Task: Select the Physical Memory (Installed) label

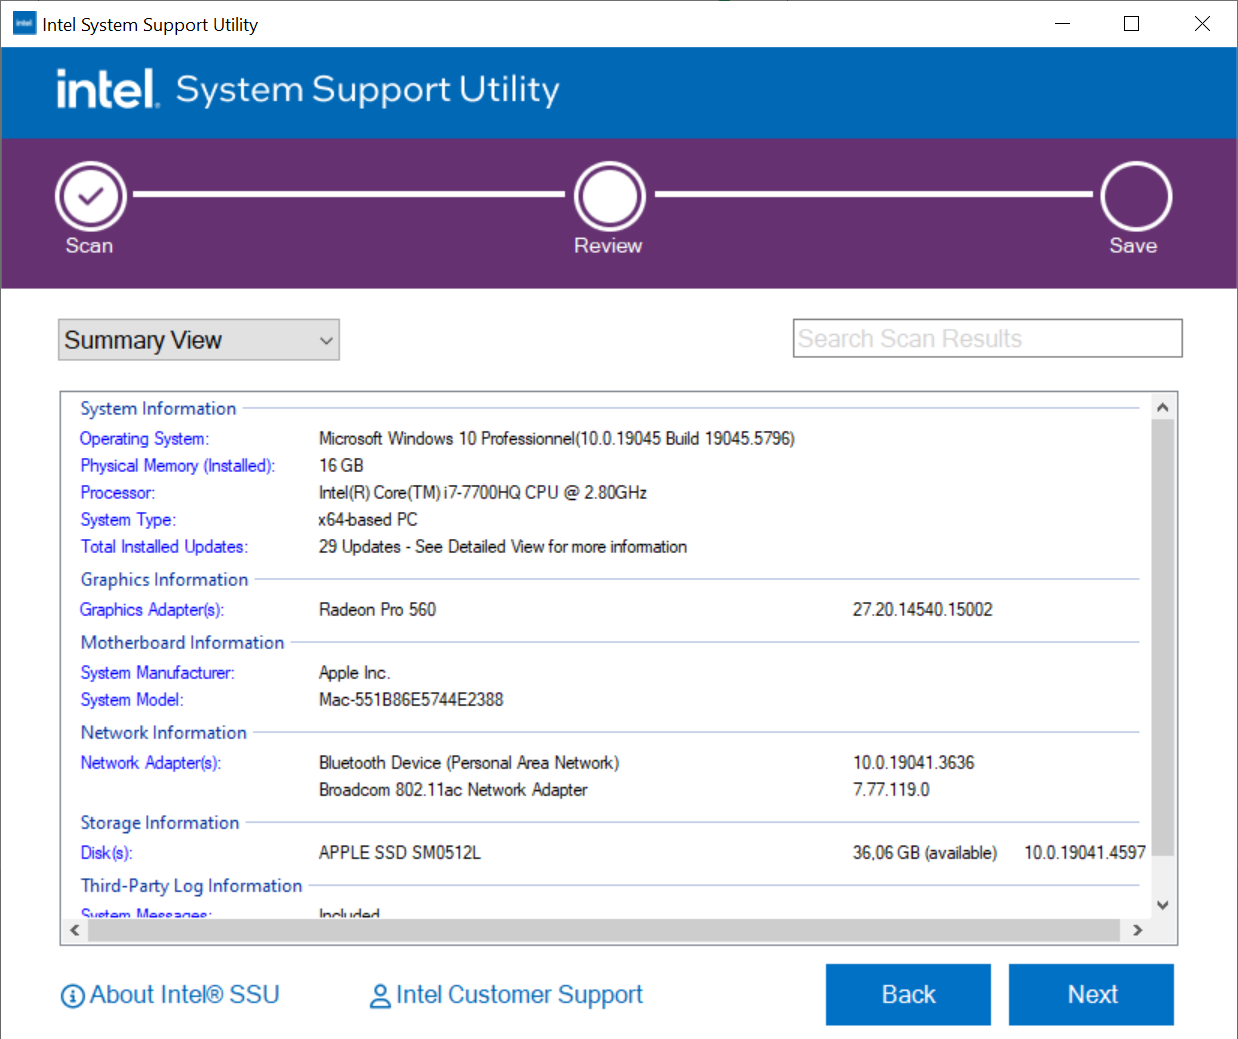Action: point(177,466)
